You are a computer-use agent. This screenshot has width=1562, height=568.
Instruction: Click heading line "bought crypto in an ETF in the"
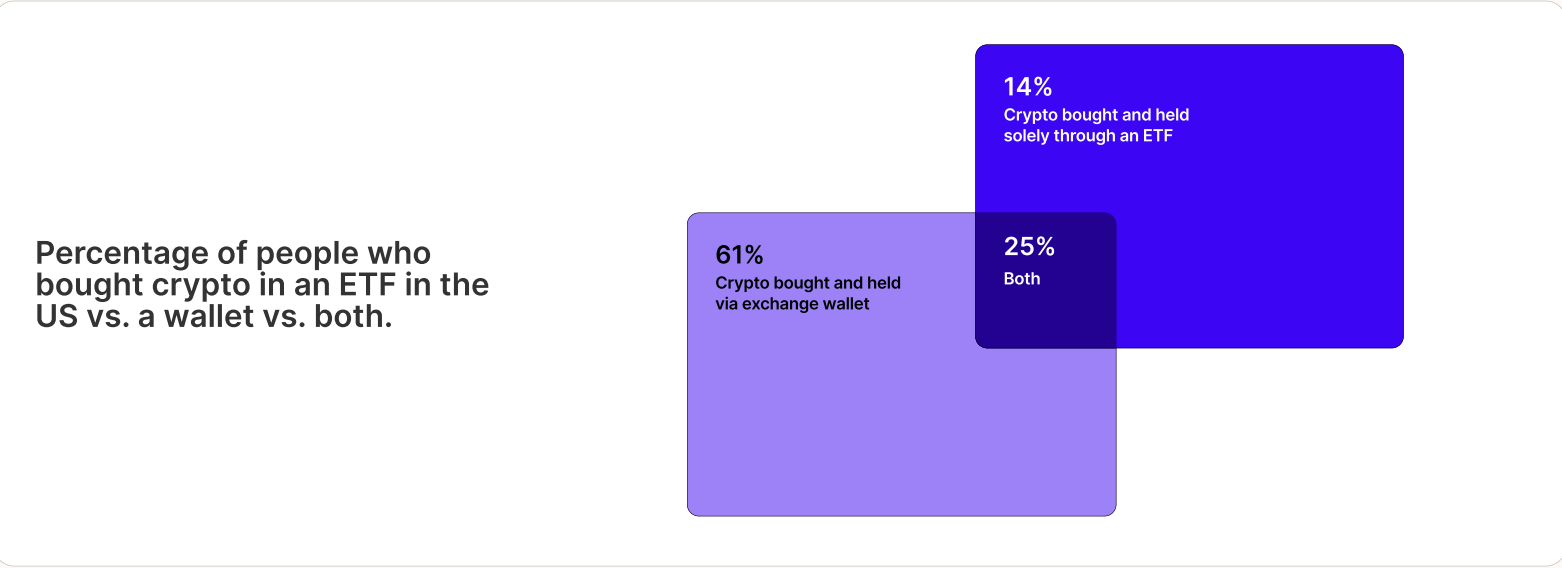(x=262, y=285)
